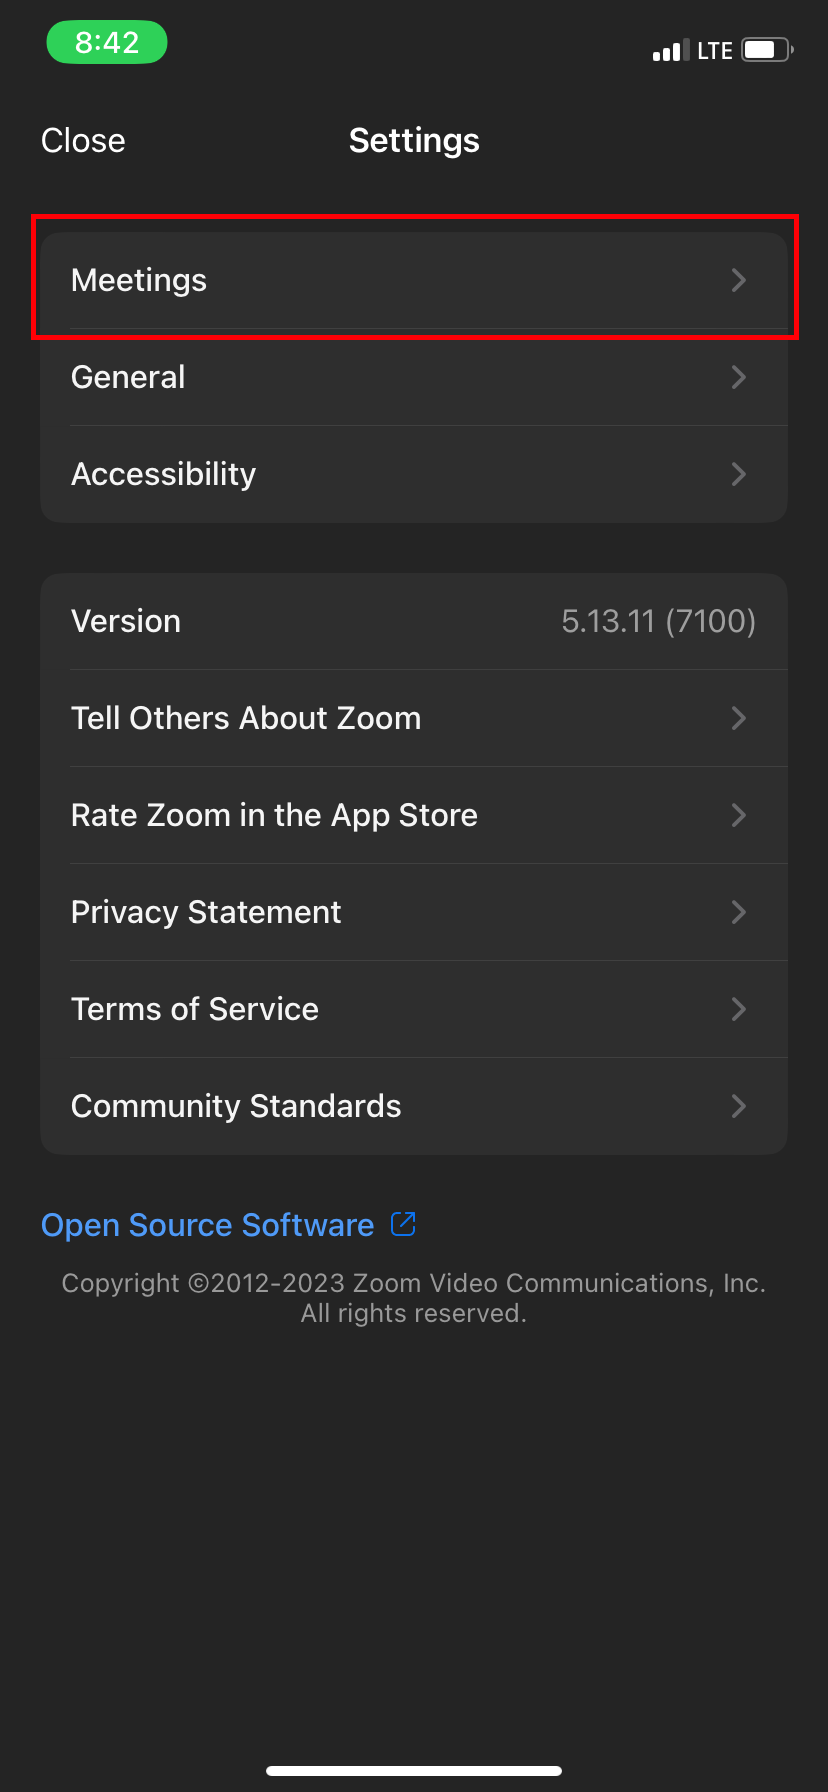Tap the battery icon in status bar
This screenshot has width=828, height=1792.
[766, 50]
